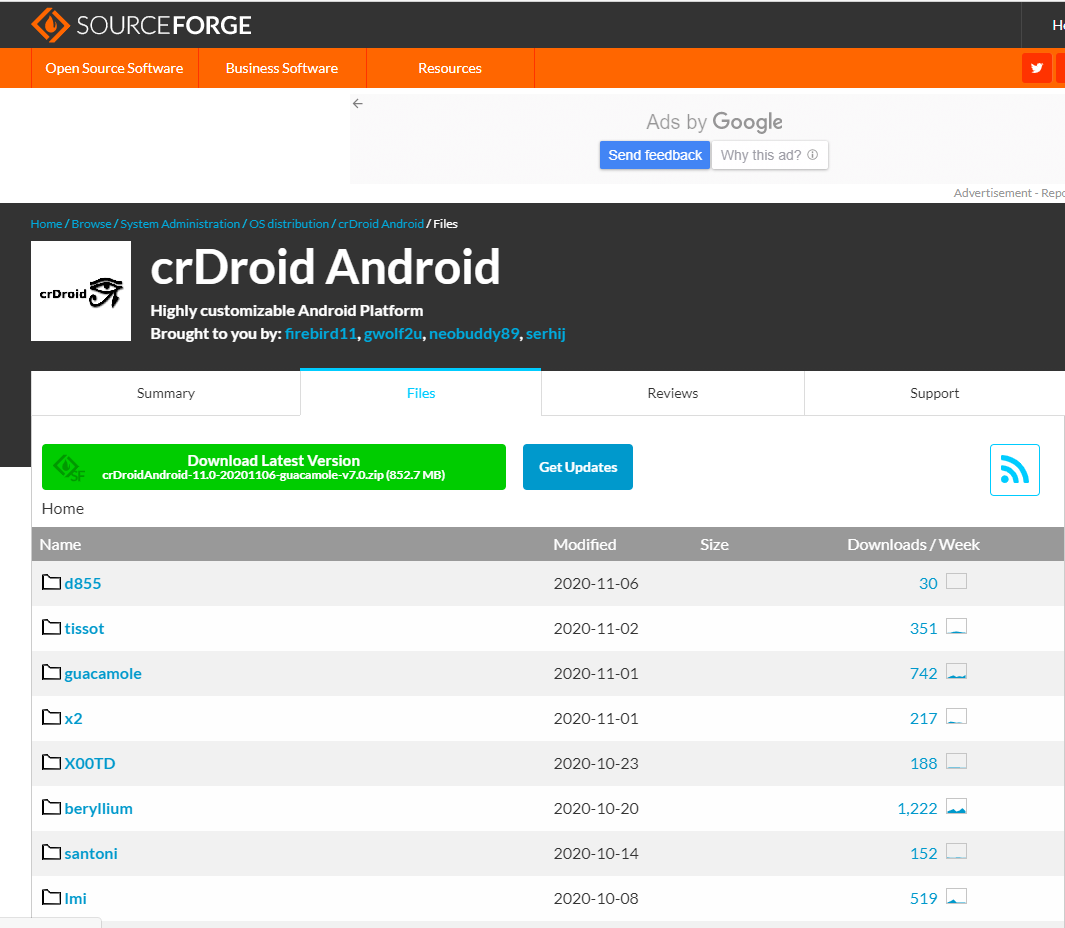Open the Twitter share icon
Viewport: 1065px width, 928px height.
click(x=1036, y=68)
